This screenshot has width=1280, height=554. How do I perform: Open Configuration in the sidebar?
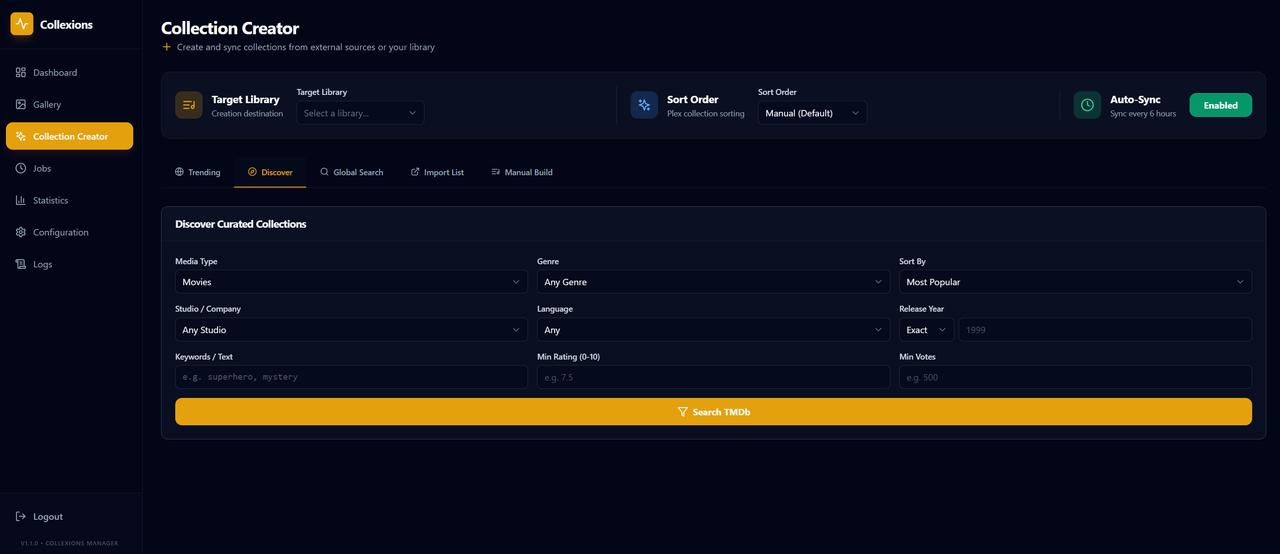(x=70, y=233)
